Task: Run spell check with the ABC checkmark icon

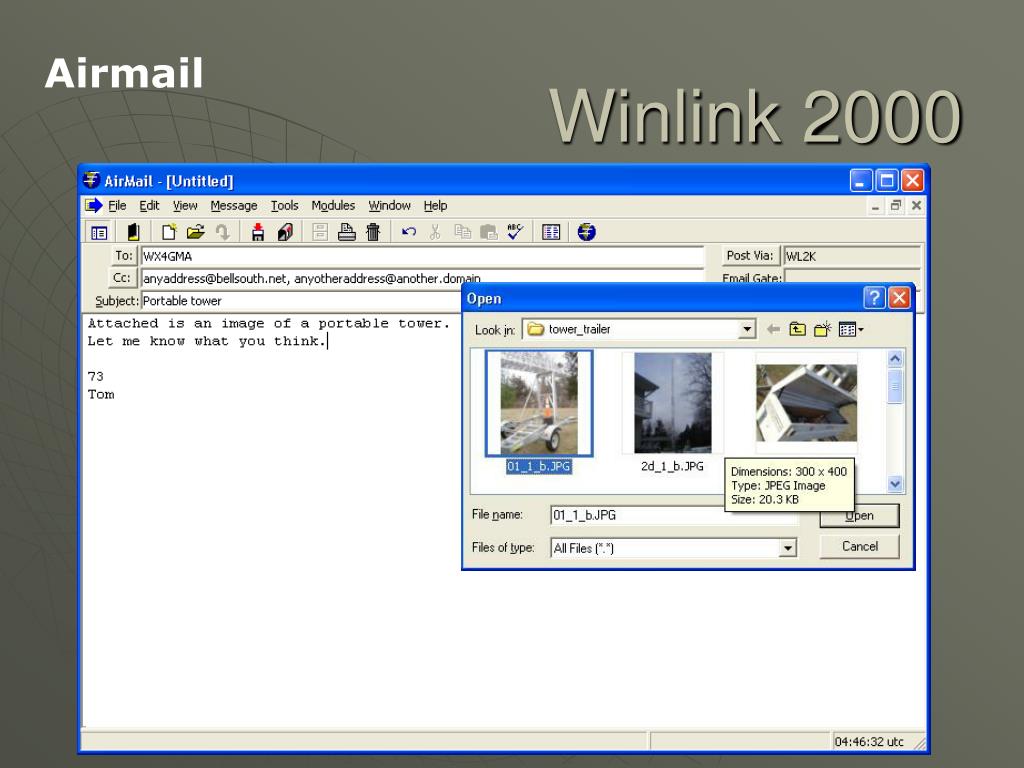Action: (x=515, y=232)
